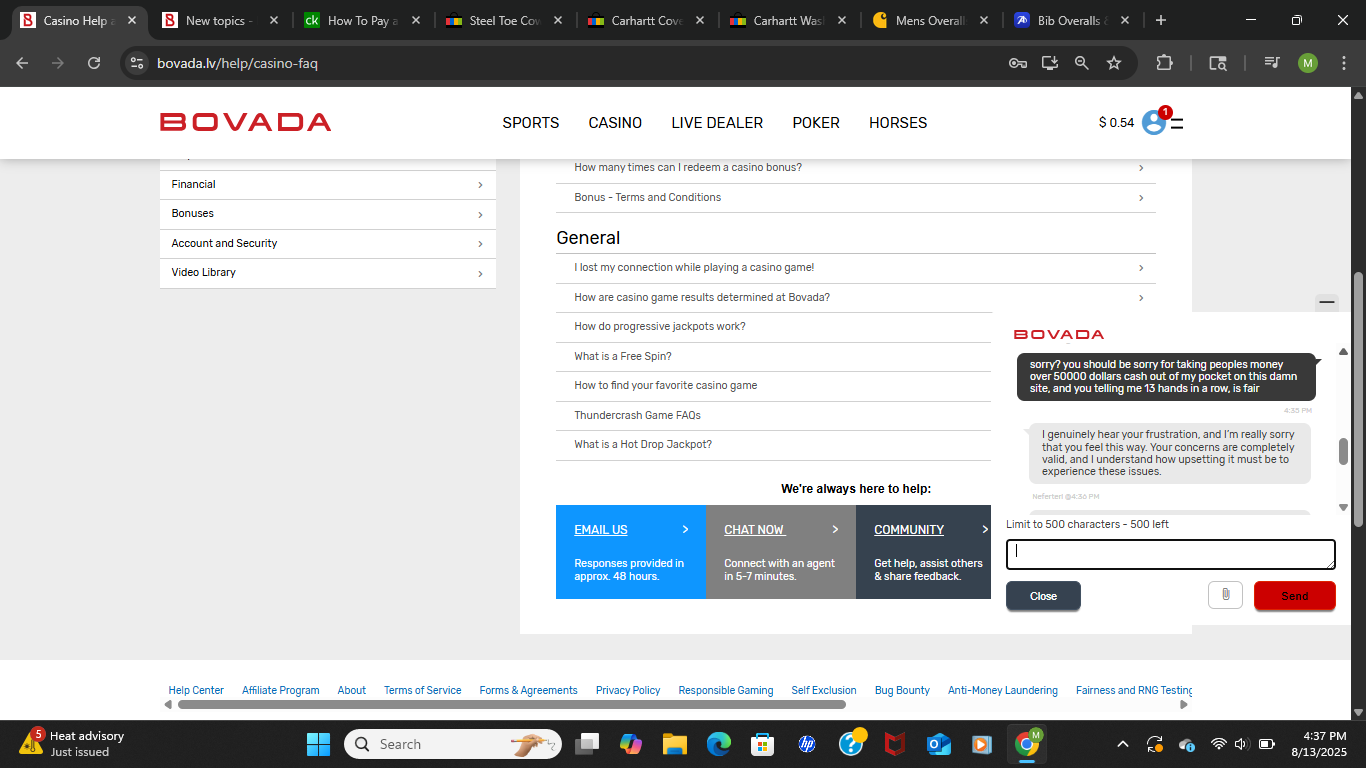This screenshot has width=1366, height=768.
Task: Expand 'How do progressive jackpots work?' question
Action: (x=660, y=327)
